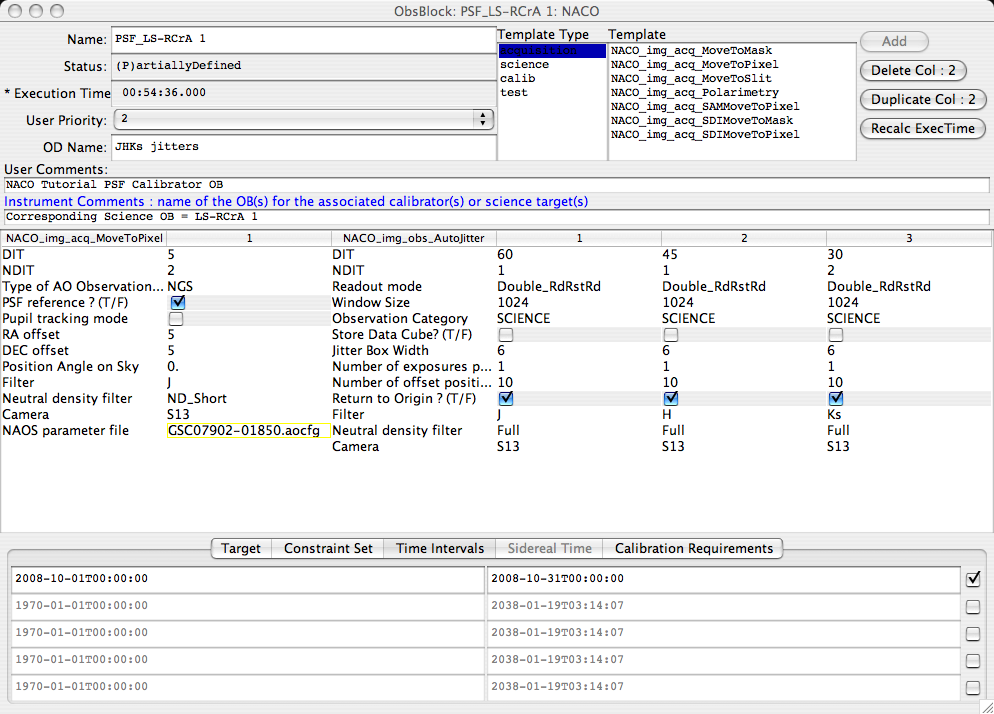Uncheck Return to Origin for J filter column
994x714 pixels.
click(506, 398)
